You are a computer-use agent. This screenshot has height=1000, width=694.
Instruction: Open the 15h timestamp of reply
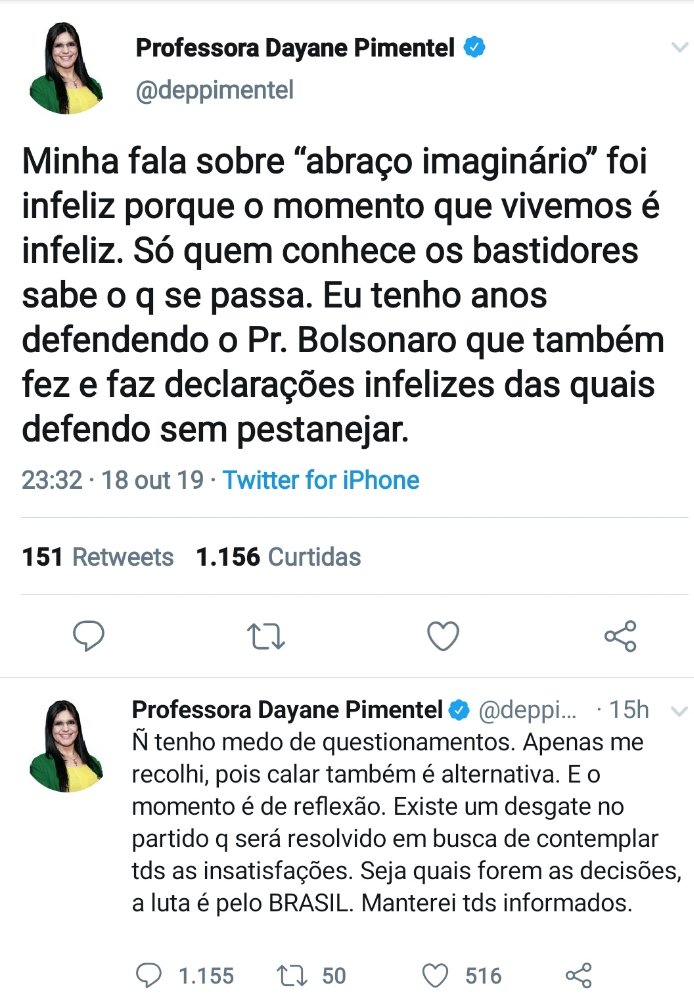click(629, 711)
